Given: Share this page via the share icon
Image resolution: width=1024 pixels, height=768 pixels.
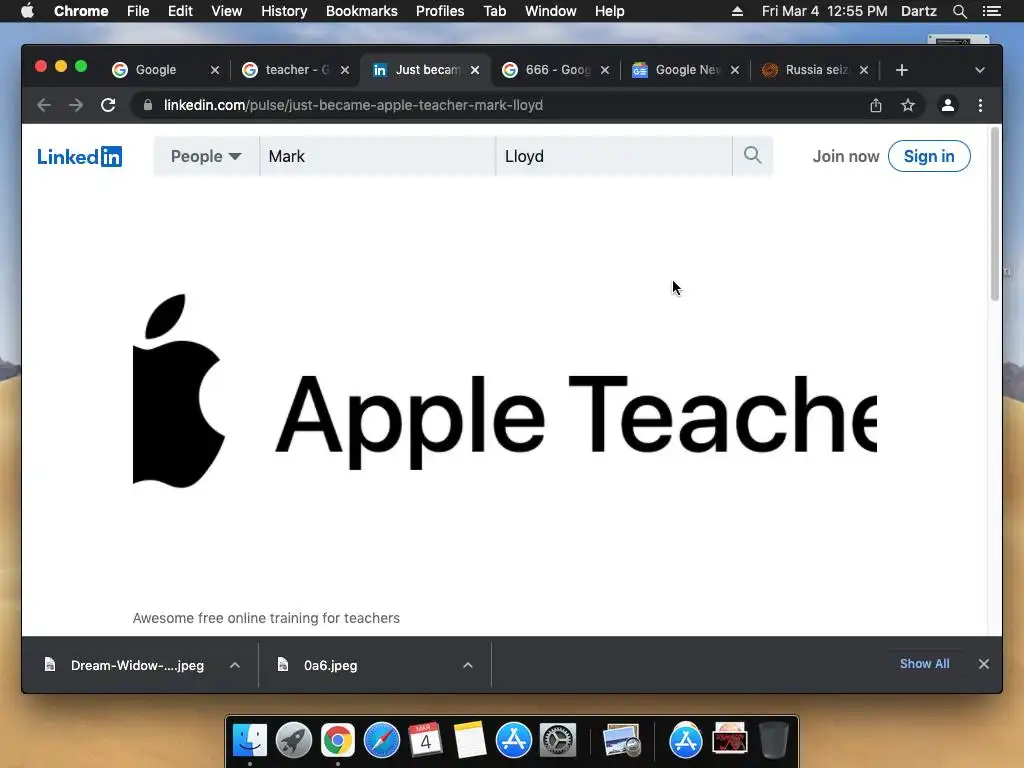Looking at the screenshot, I should pos(876,105).
